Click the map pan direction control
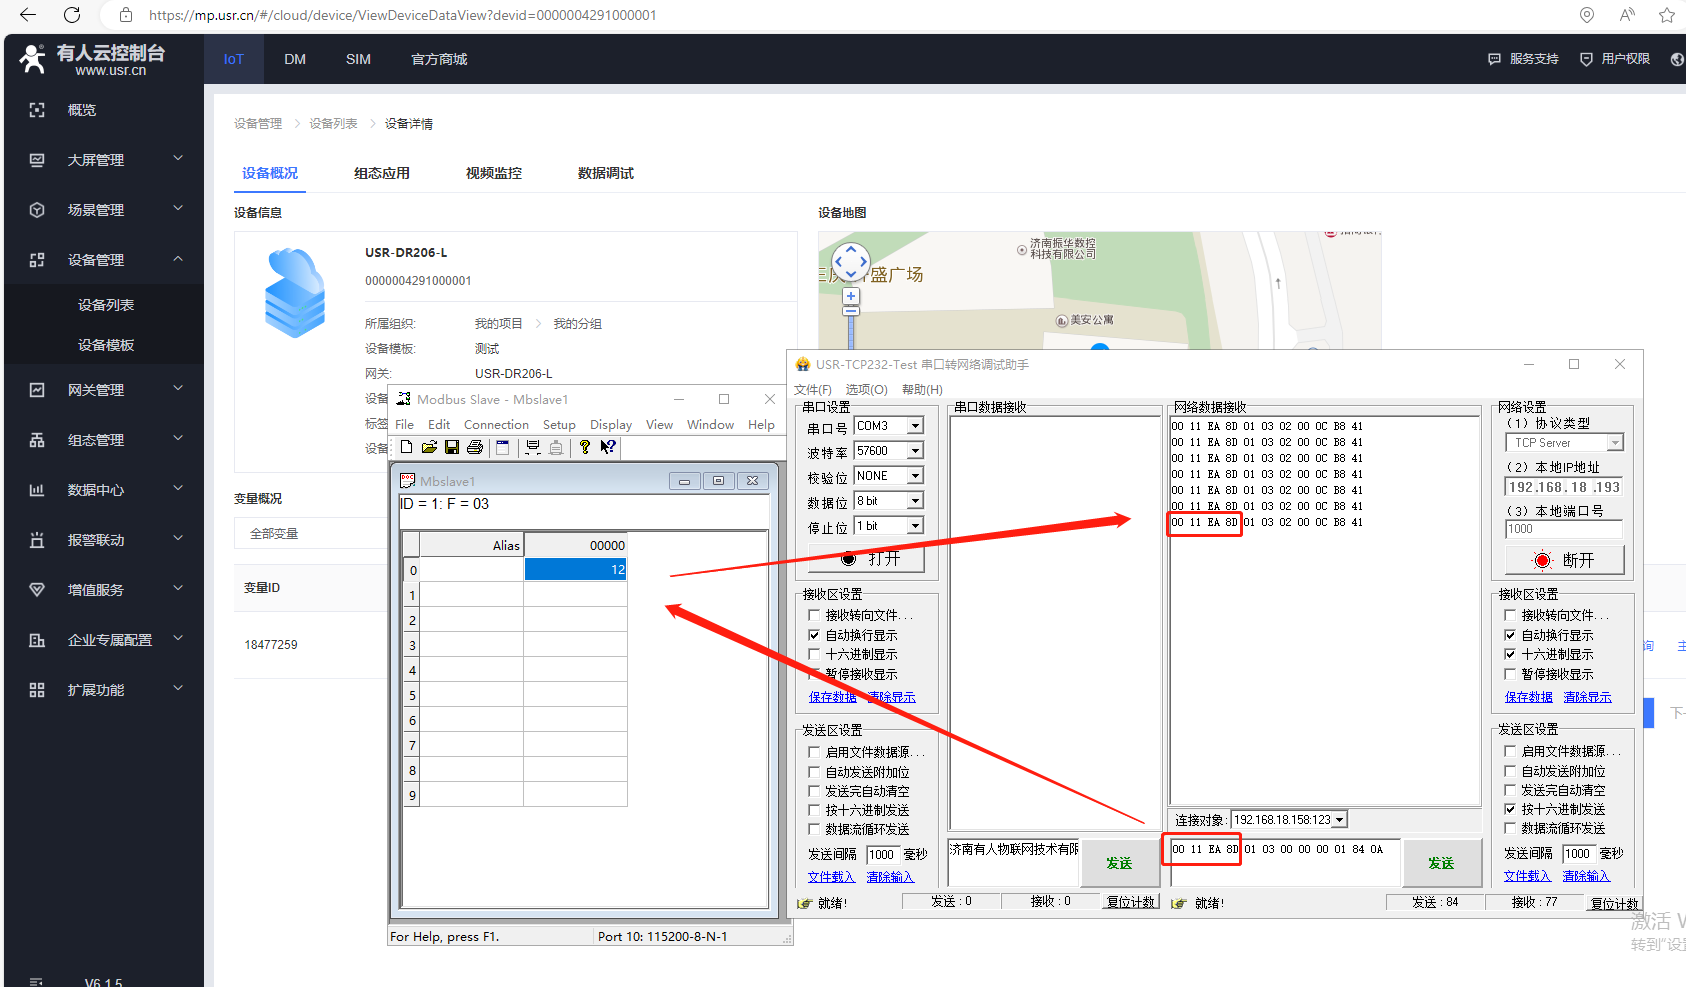The image size is (1686, 987). [851, 262]
